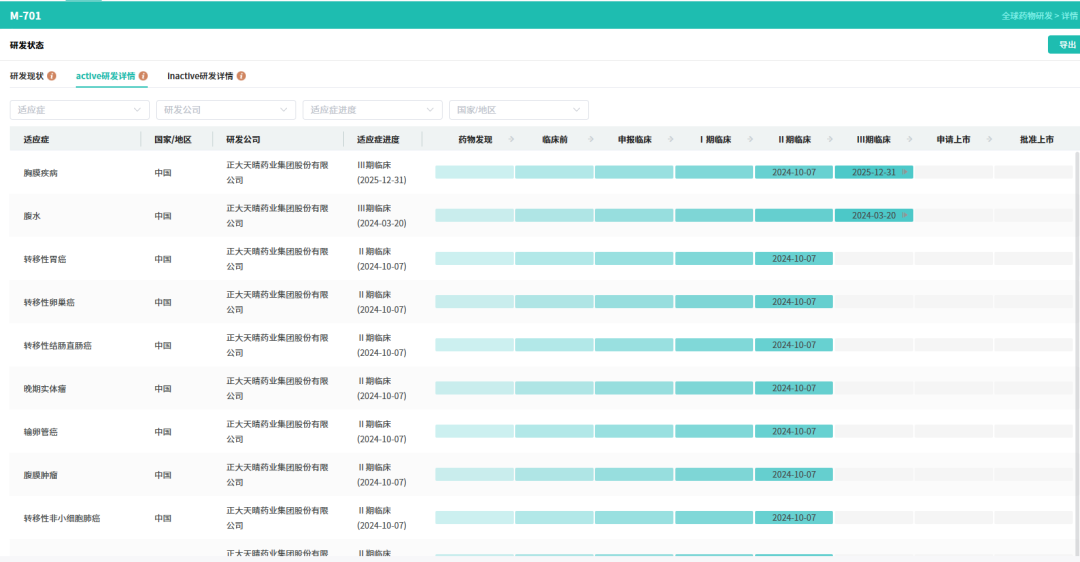Open the 国家/地区 filter dropdown
Viewport: 1080px width, 562px height.
pyautogui.click(x=519, y=110)
